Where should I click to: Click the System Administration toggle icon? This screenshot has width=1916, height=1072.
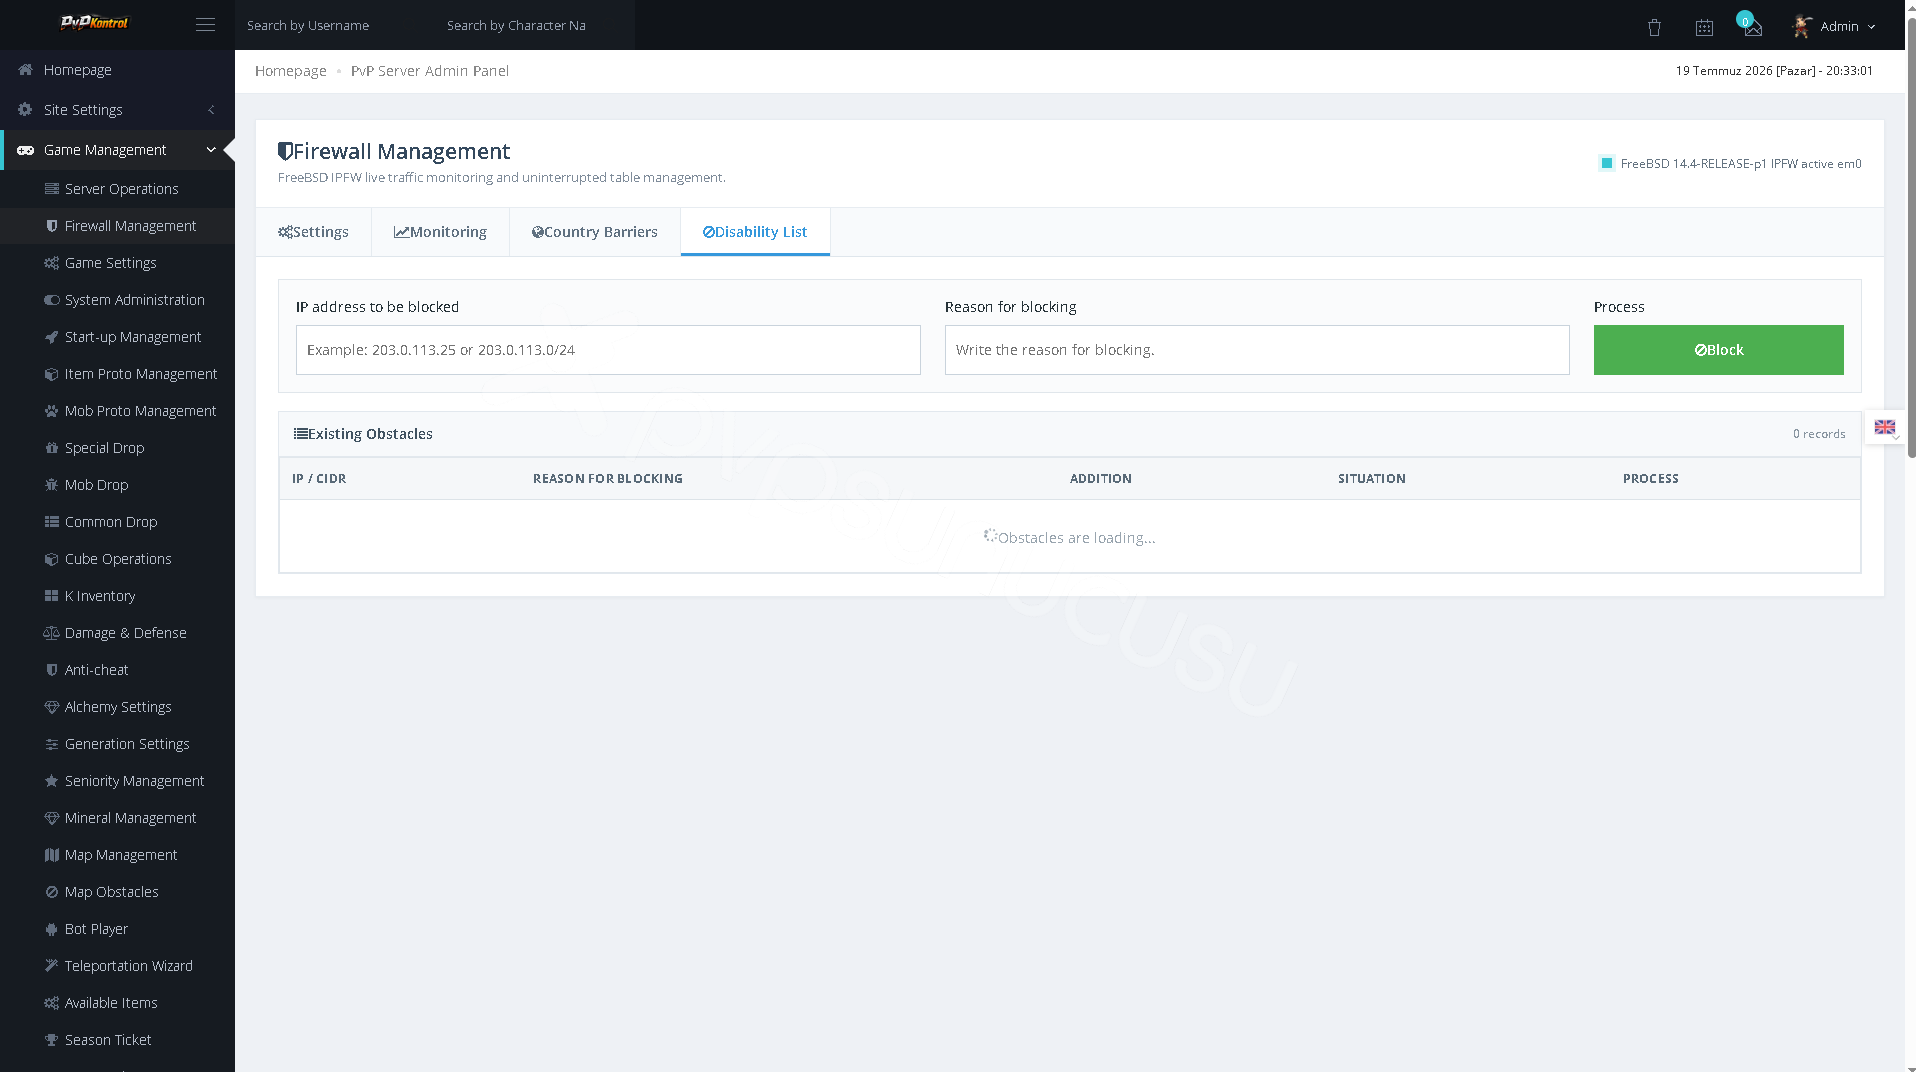pyautogui.click(x=52, y=300)
